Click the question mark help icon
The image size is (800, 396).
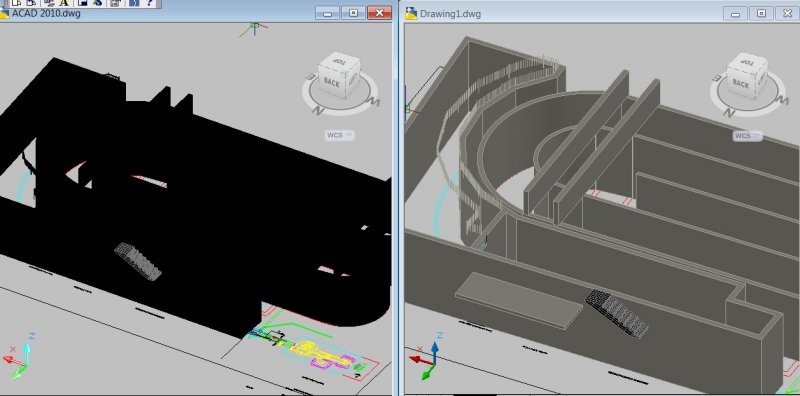coord(149,3)
